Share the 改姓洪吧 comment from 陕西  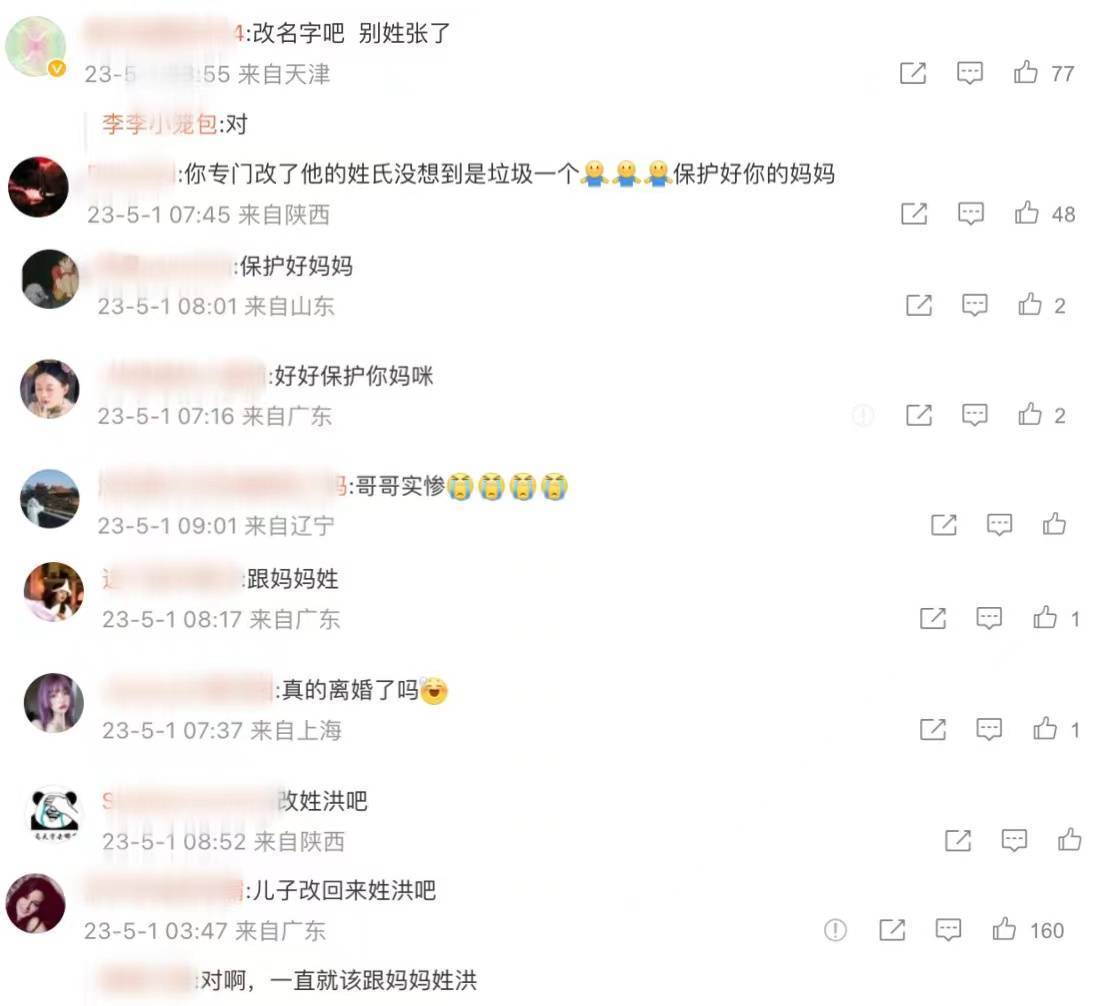[958, 840]
